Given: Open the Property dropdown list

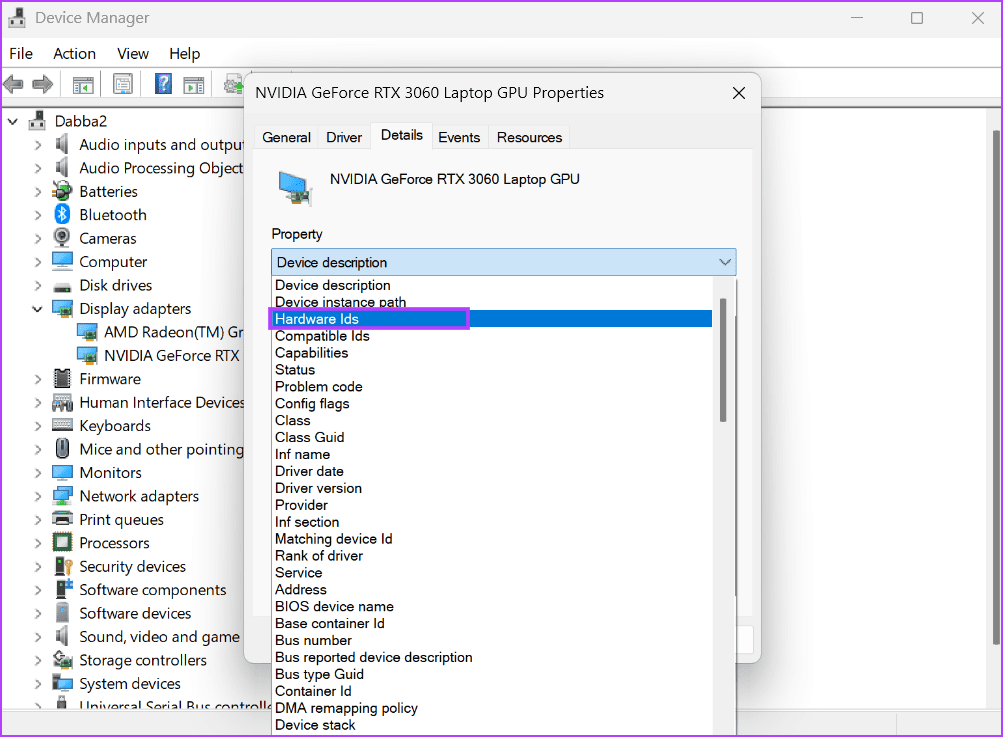Looking at the screenshot, I should 726,261.
